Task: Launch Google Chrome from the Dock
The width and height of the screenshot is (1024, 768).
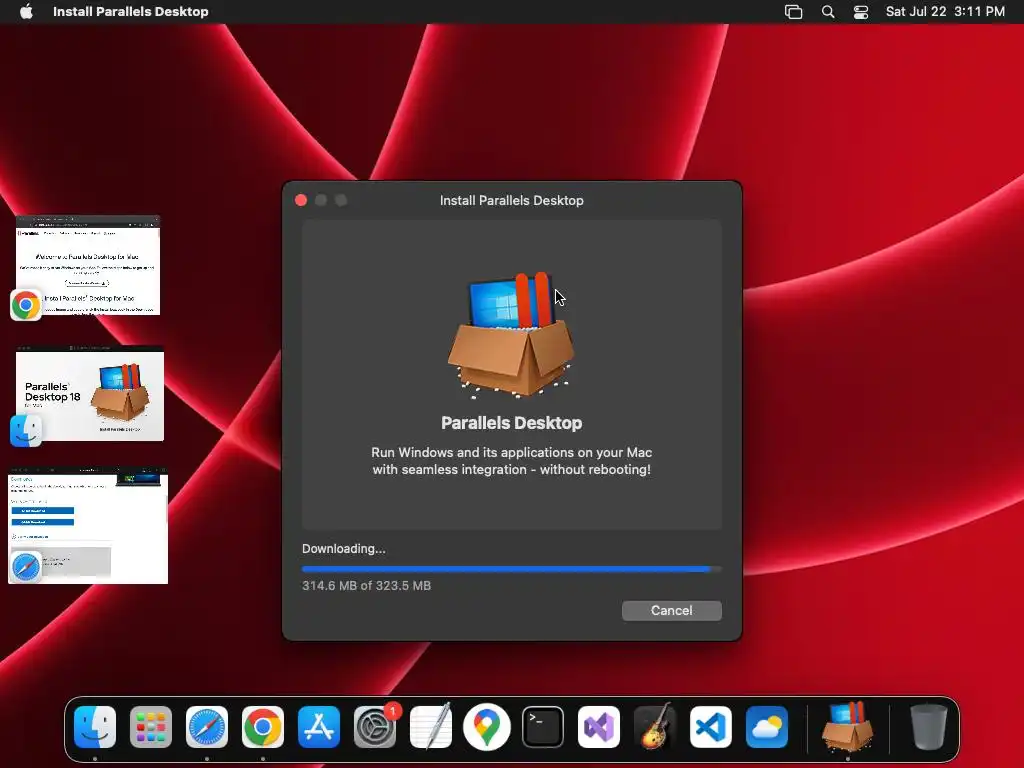Action: (x=263, y=727)
